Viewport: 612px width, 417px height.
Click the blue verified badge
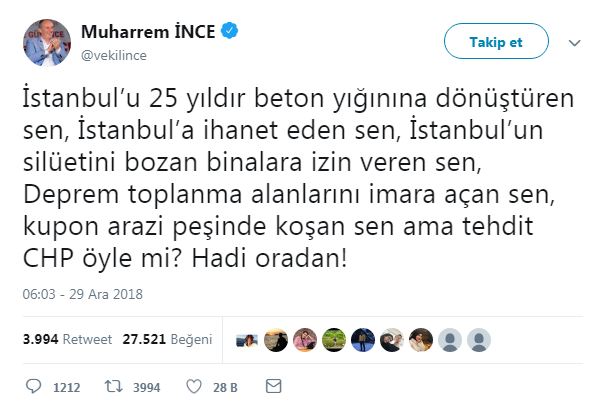click(229, 32)
